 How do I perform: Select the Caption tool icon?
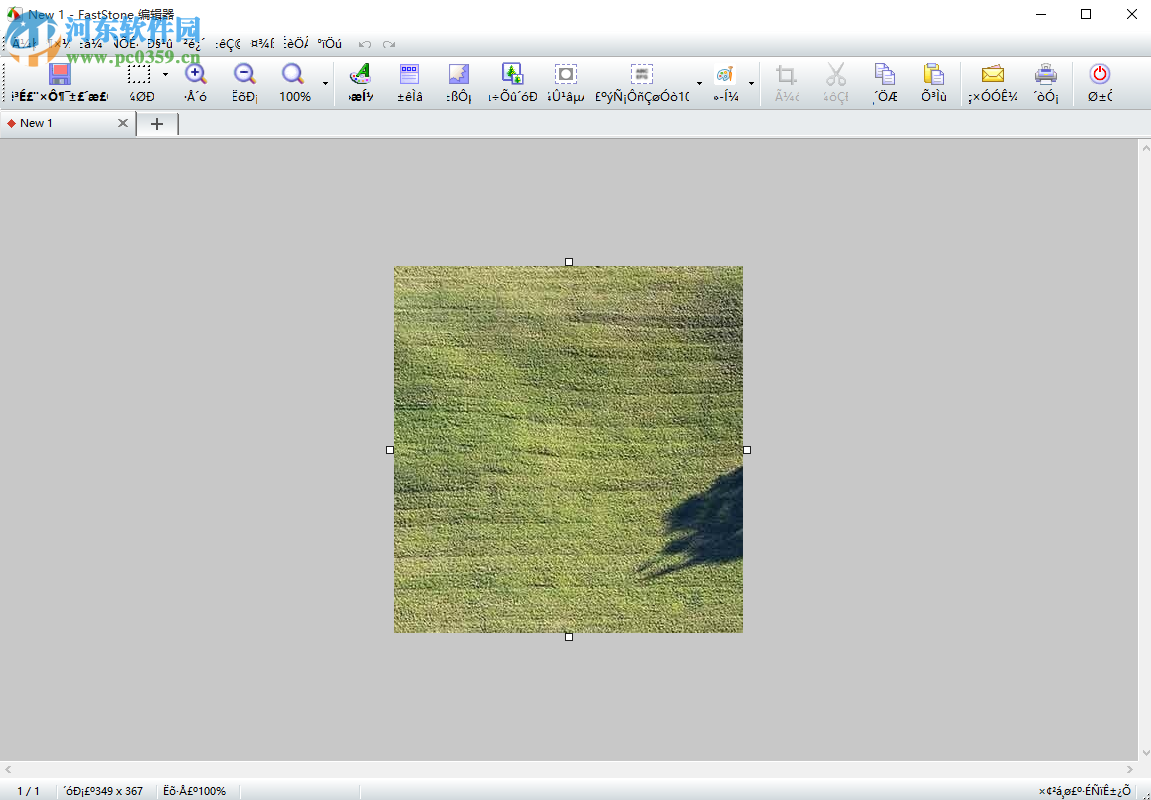point(409,75)
